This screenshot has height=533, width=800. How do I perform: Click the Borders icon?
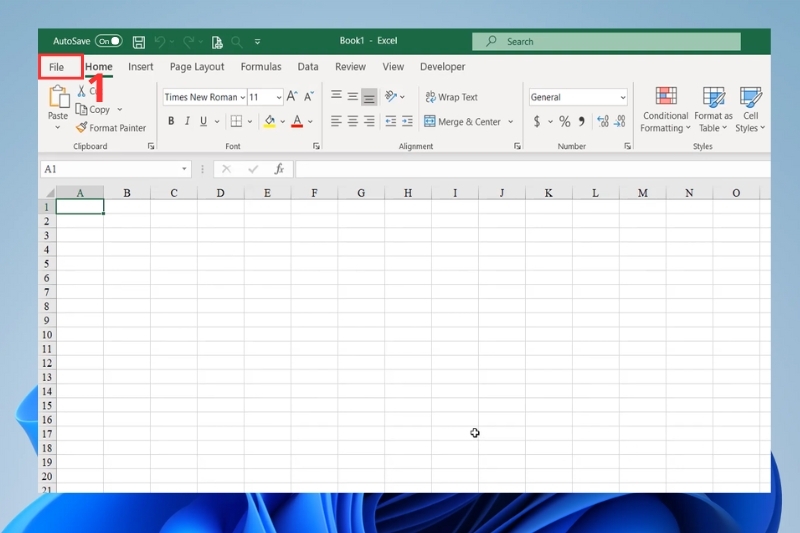pos(236,121)
